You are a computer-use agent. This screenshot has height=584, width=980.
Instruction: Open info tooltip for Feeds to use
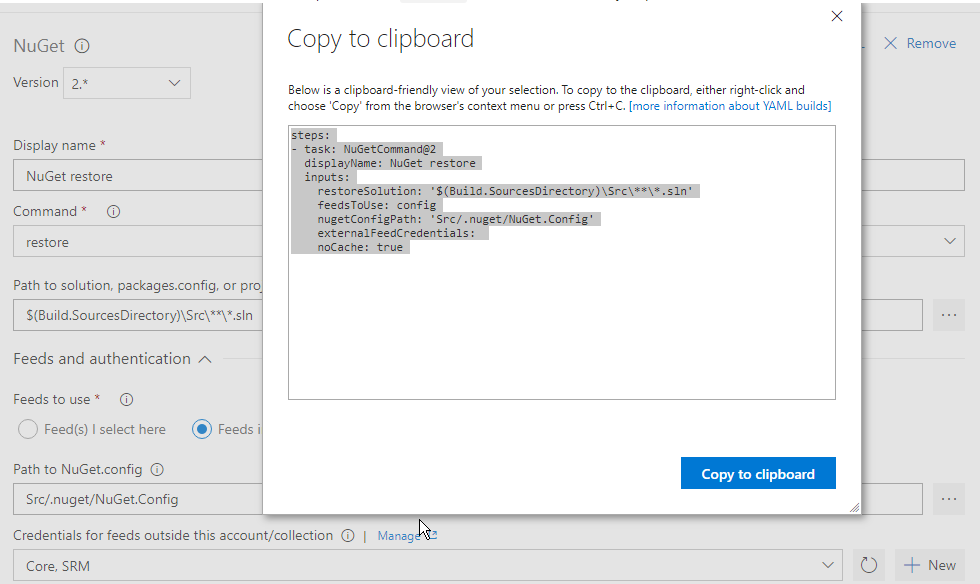click(x=125, y=399)
